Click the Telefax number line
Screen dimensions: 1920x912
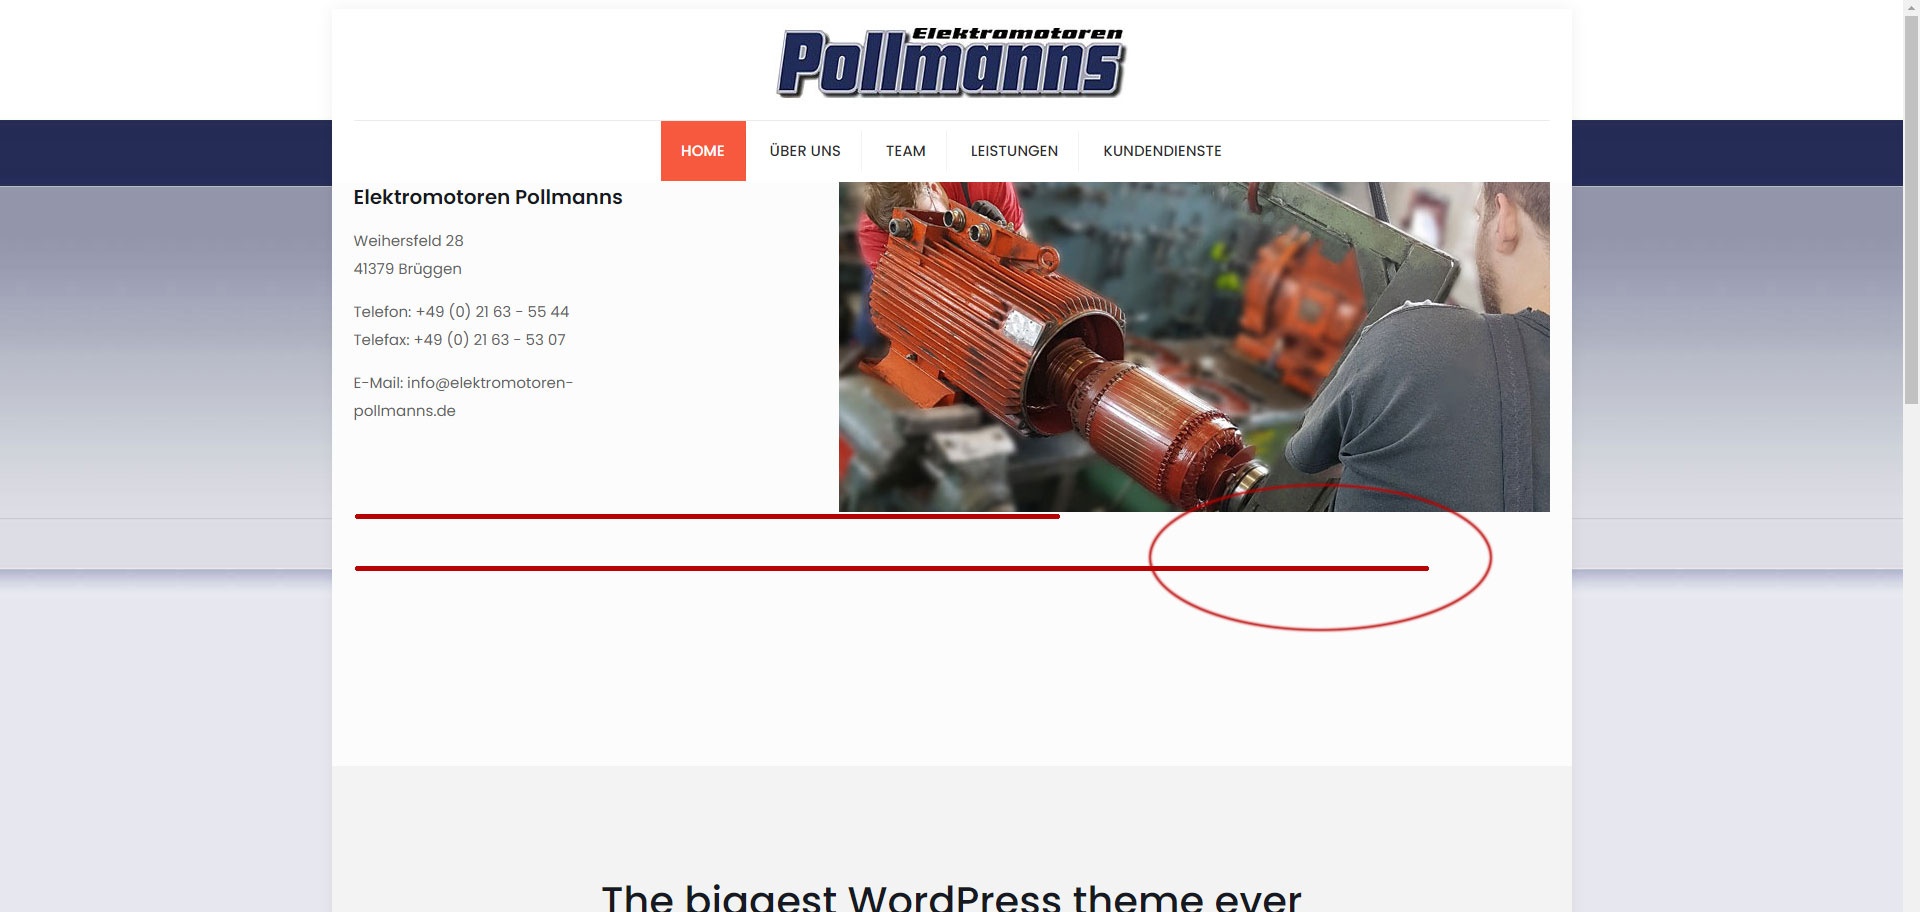459,340
